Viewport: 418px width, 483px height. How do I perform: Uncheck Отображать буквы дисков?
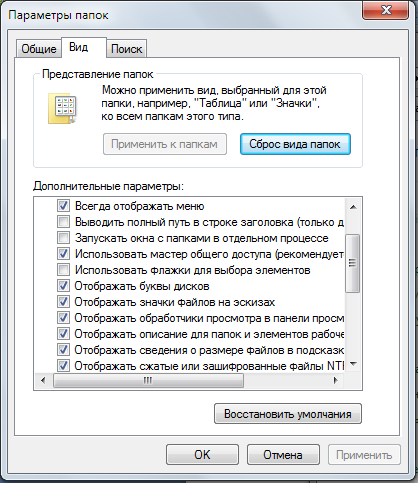pos(63,286)
